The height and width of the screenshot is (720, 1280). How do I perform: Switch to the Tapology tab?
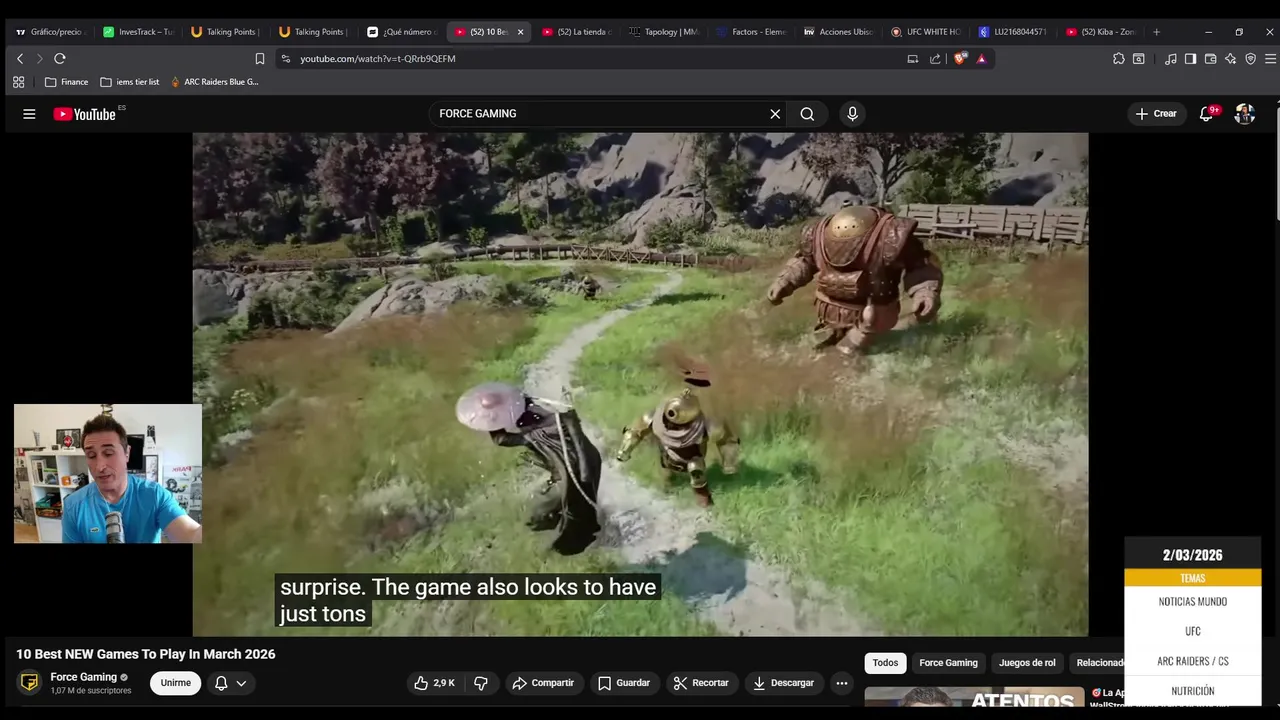click(x=664, y=32)
